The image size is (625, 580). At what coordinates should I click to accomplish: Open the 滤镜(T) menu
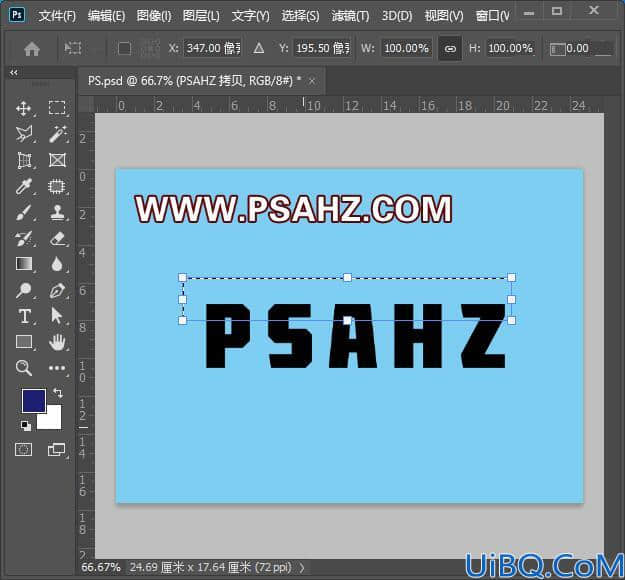tap(350, 16)
